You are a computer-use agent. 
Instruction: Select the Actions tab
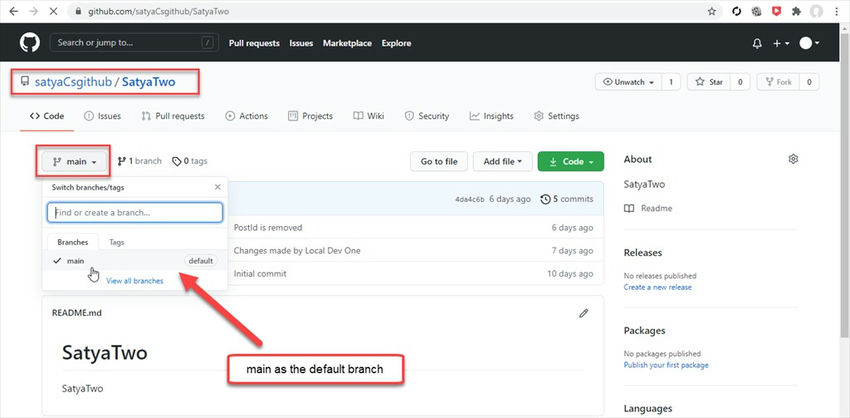247,116
